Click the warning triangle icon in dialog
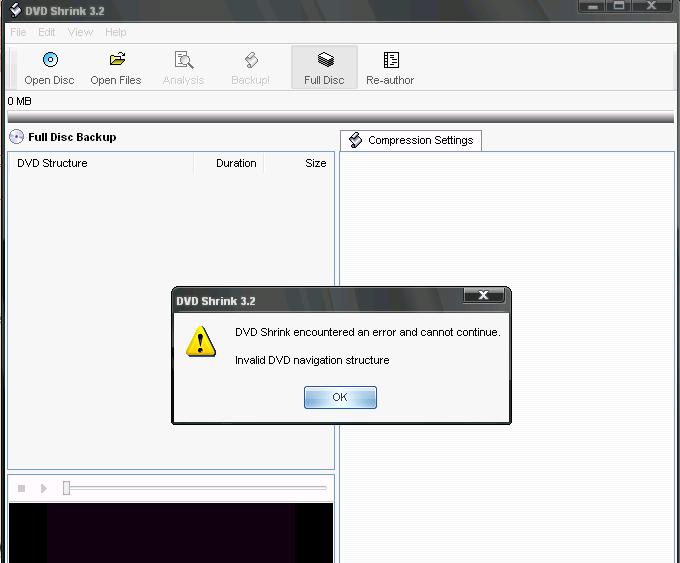Image resolution: width=680 pixels, height=563 pixels. (x=200, y=342)
